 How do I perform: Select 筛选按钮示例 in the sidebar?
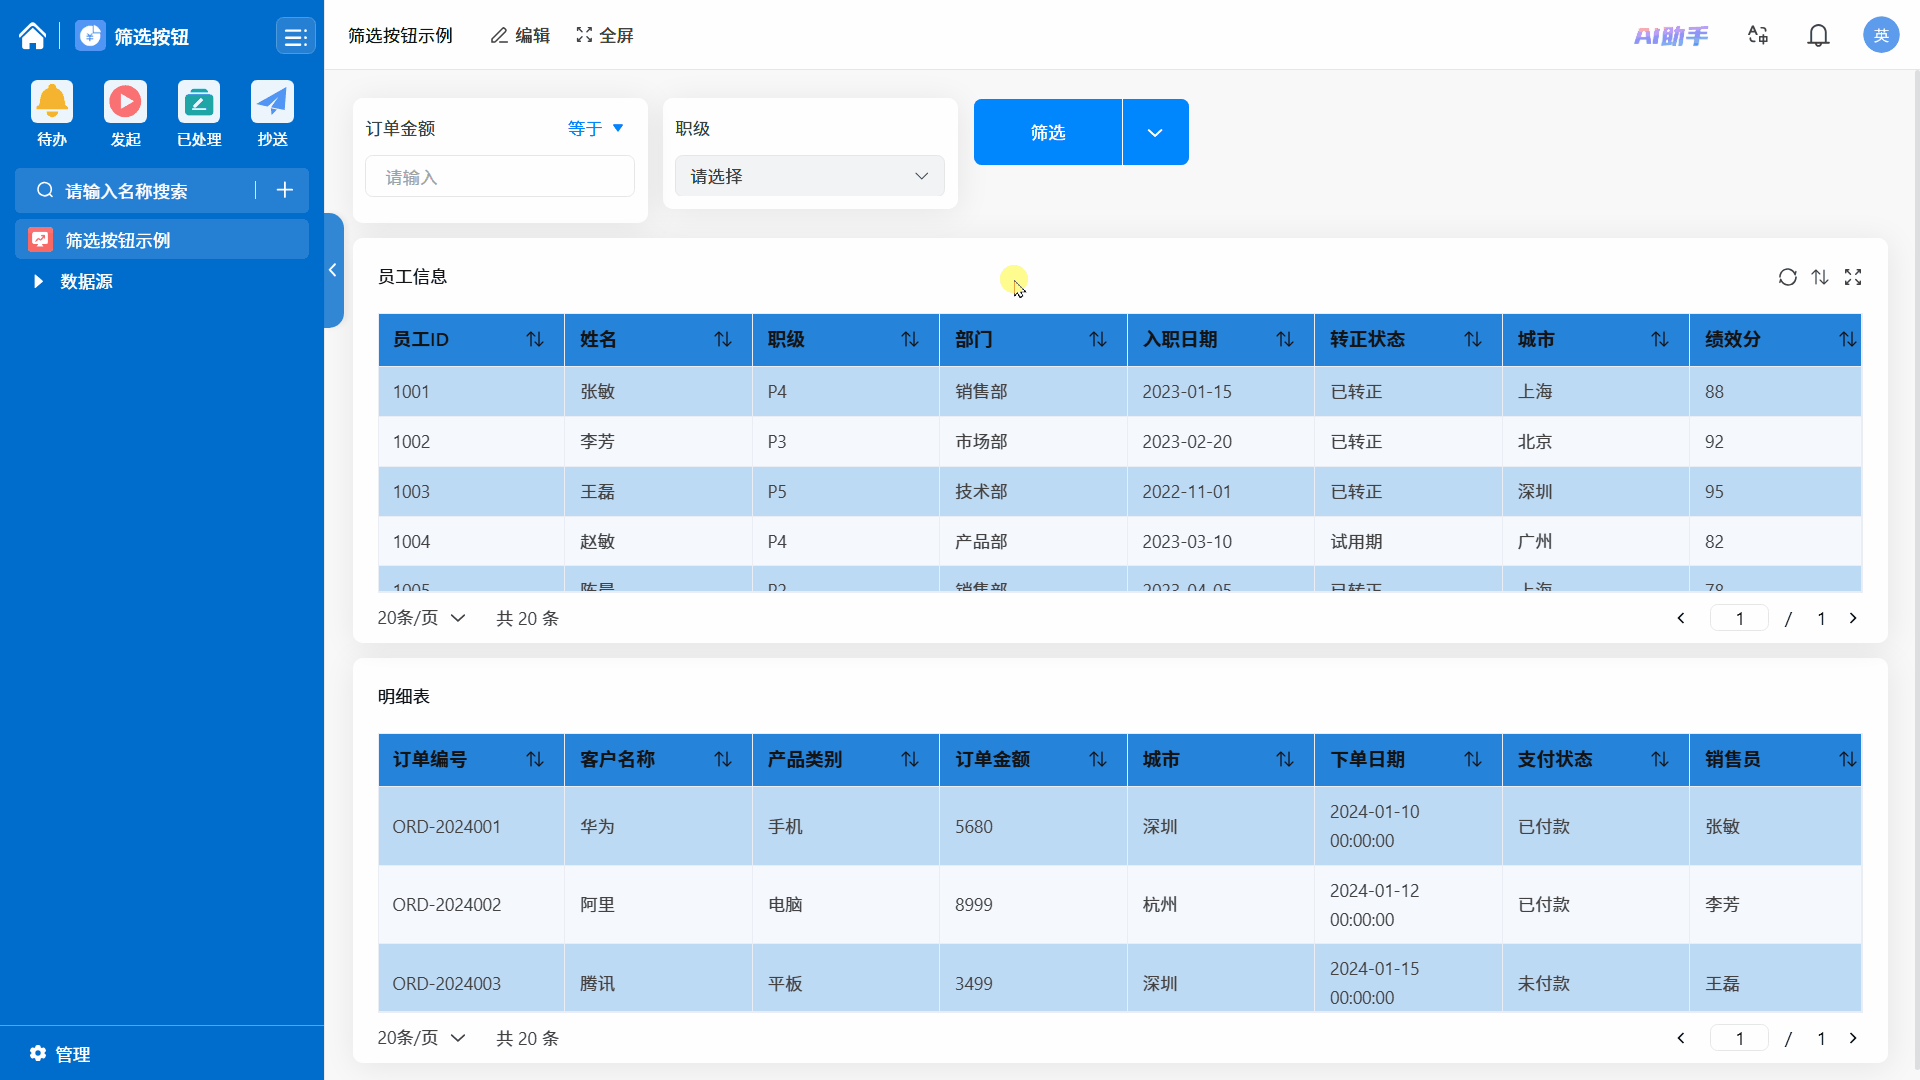(x=162, y=240)
